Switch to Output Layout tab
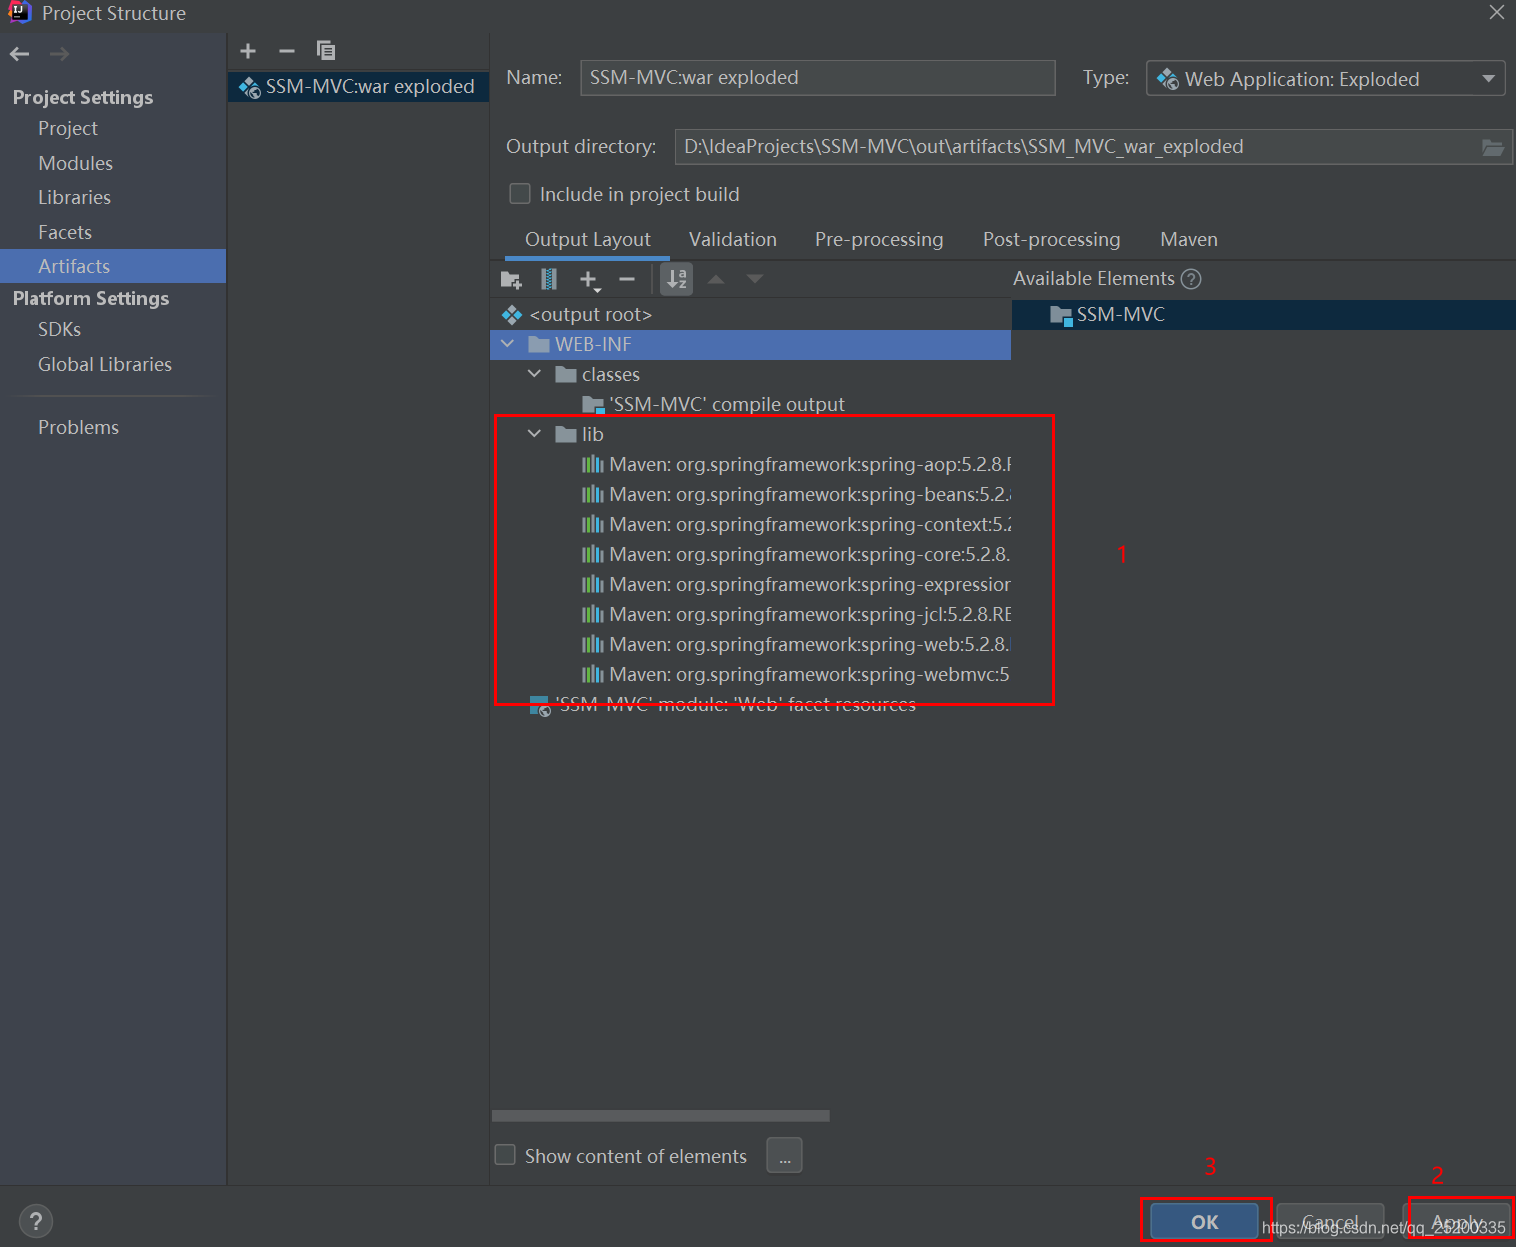The height and width of the screenshot is (1247, 1516). click(x=587, y=240)
